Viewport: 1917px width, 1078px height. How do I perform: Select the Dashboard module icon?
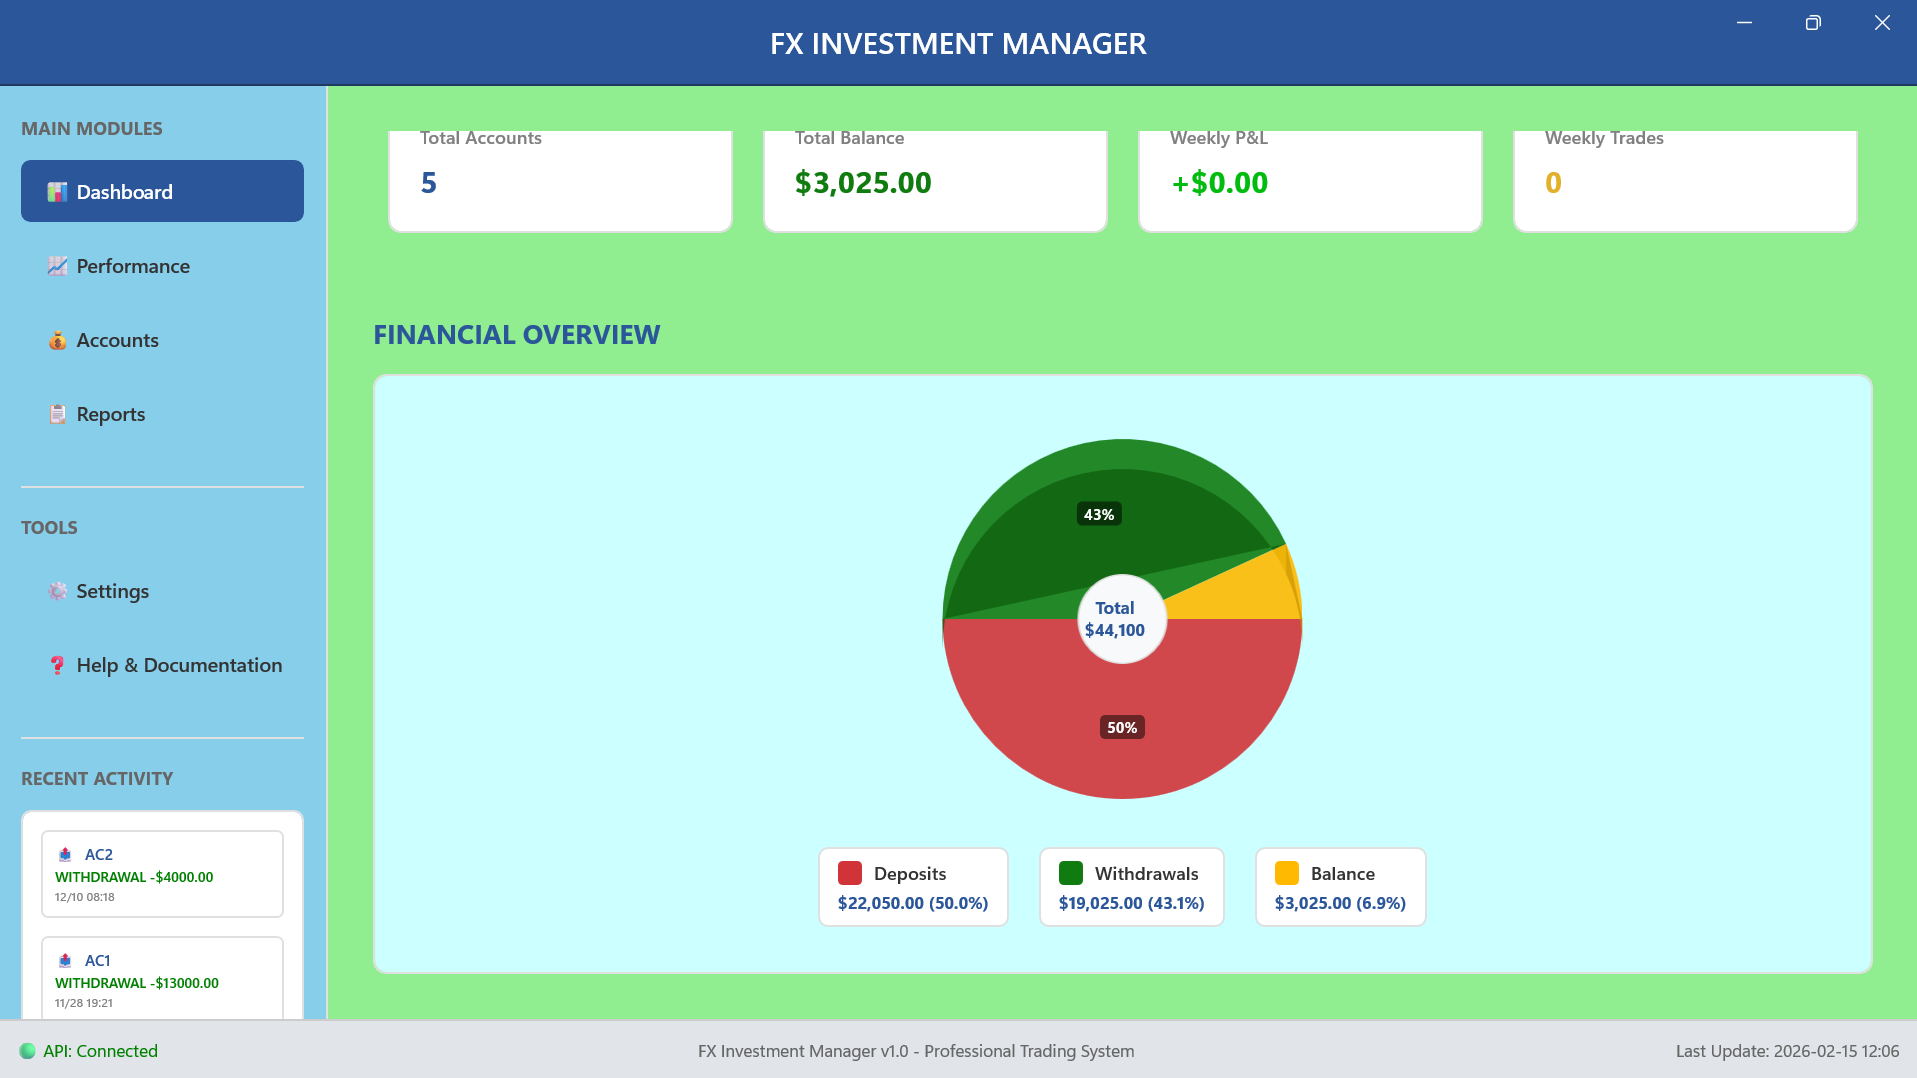57,191
